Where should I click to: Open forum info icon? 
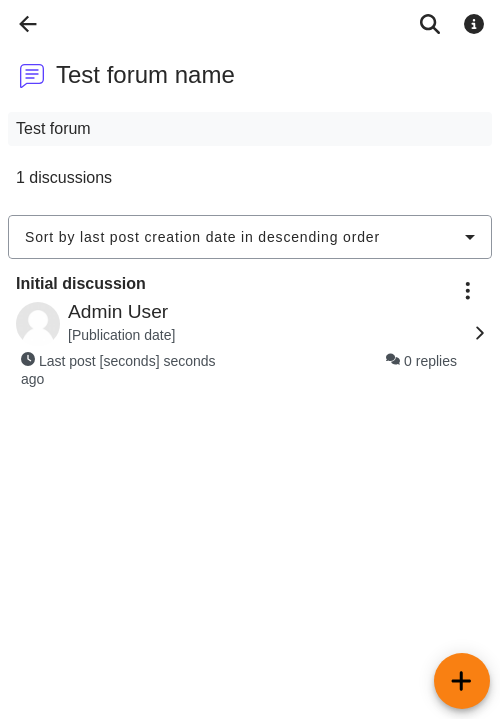(474, 24)
